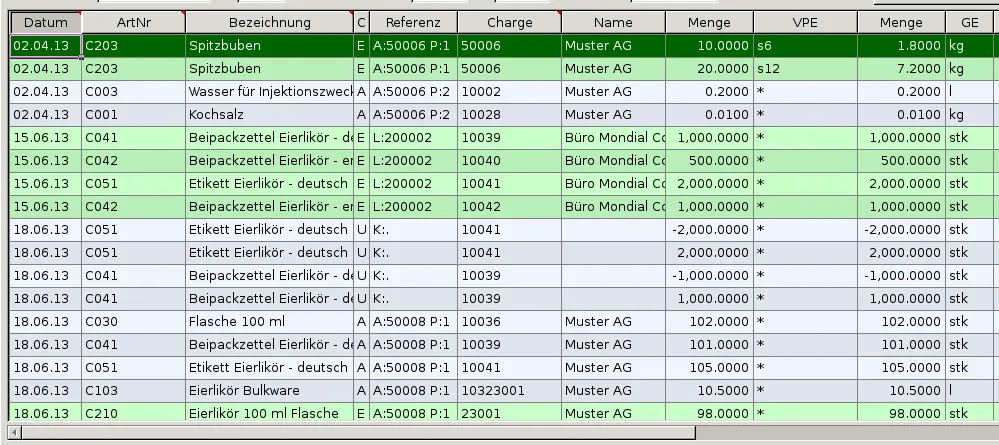The width and height of the screenshot is (999, 445).
Task: Click the Name column header
Action: [x=614, y=23]
